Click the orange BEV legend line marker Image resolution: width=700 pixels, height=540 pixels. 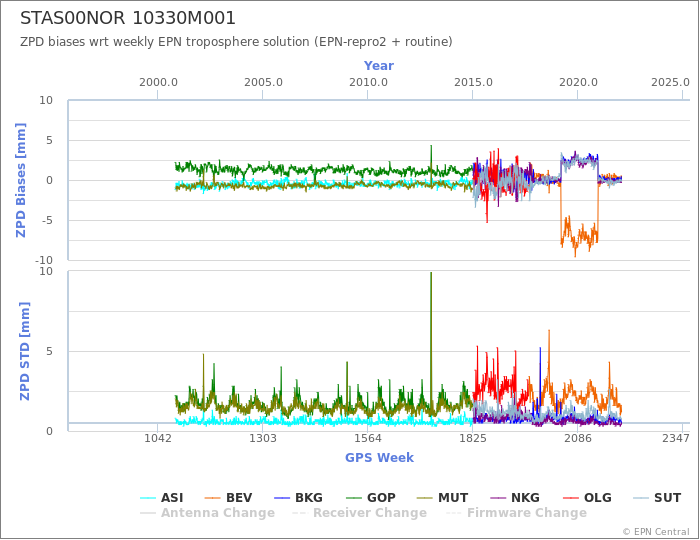pyautogui.click(x=212, y=498)
